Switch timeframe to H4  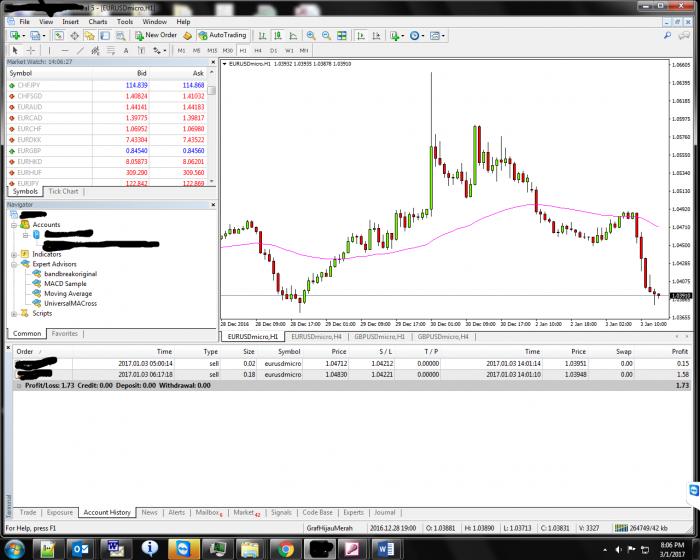point(258,50)
